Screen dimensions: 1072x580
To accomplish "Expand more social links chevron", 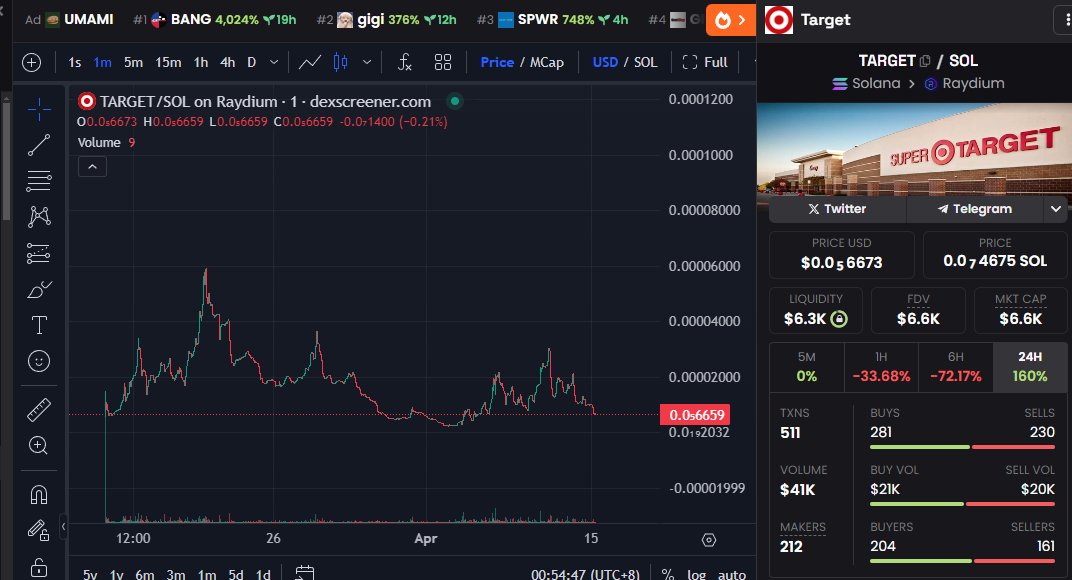I will (x=1056, y=209).
